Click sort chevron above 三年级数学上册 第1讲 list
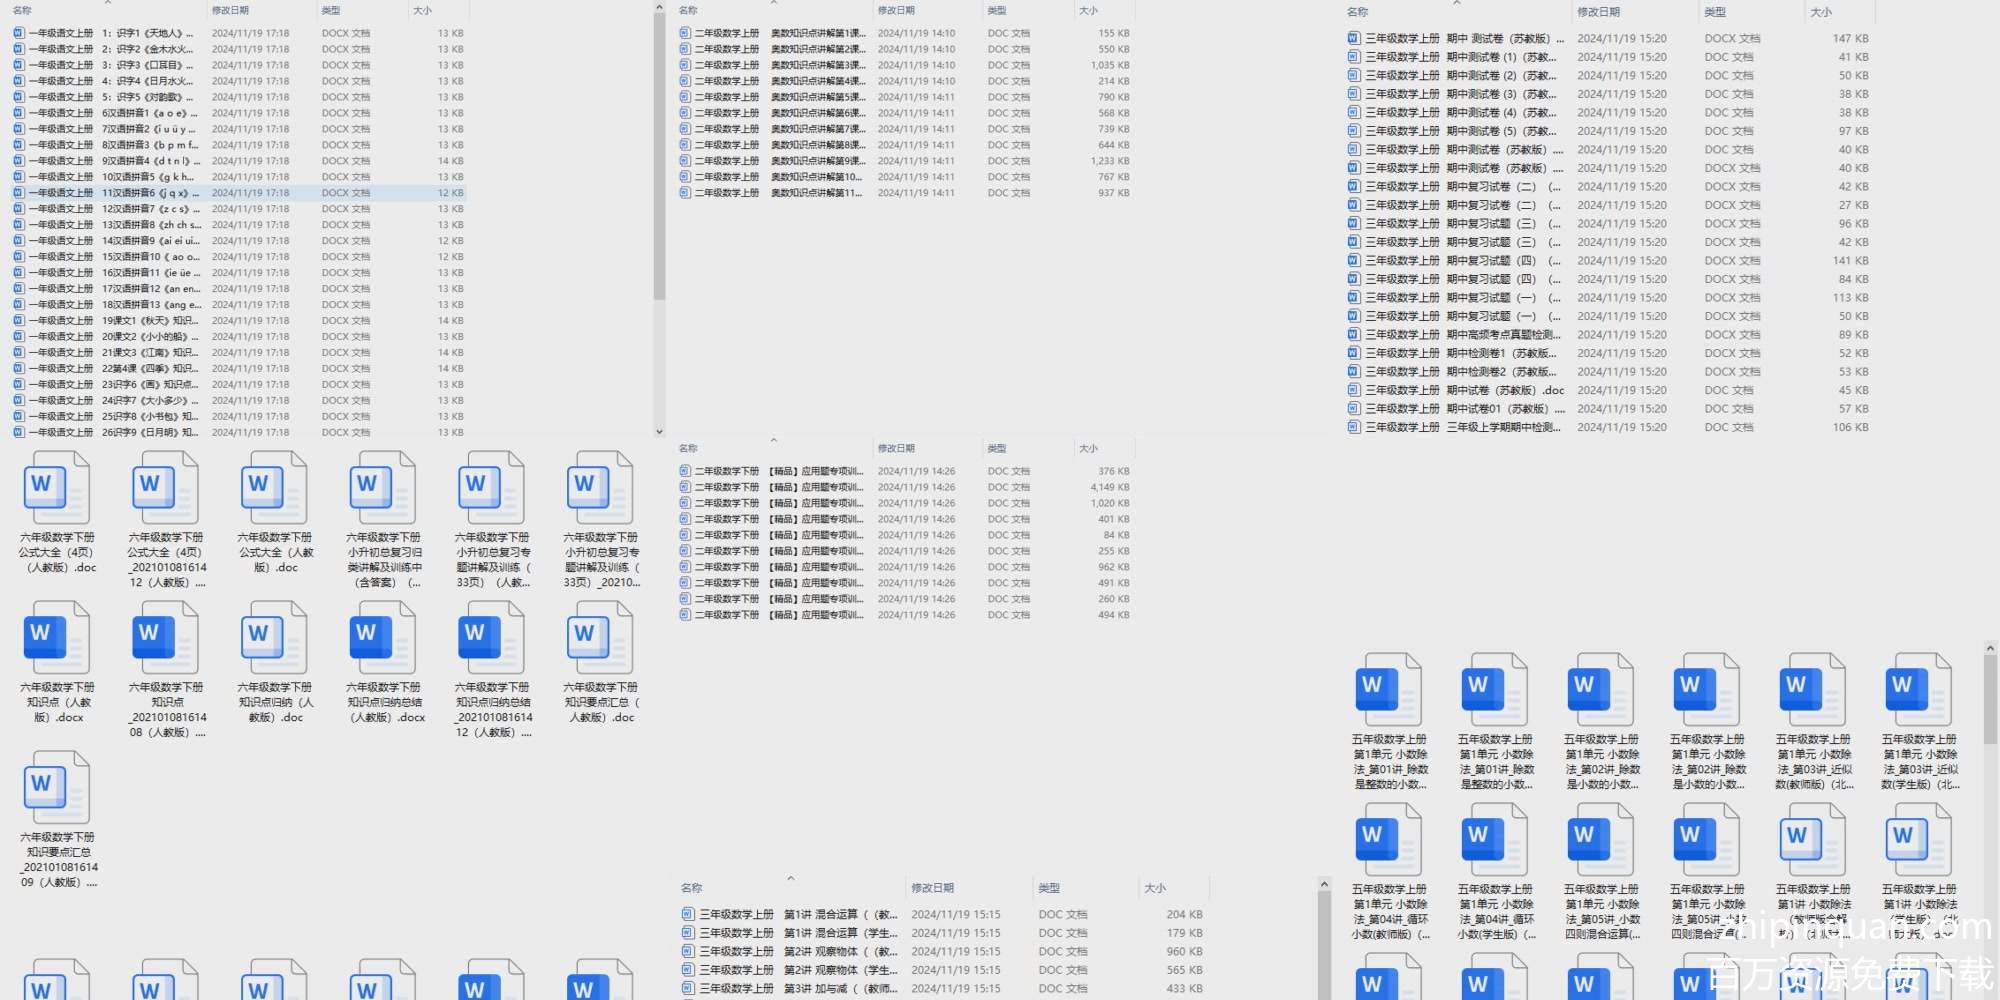Screen dimensions: 2000x1000 [x=790, y=879]
